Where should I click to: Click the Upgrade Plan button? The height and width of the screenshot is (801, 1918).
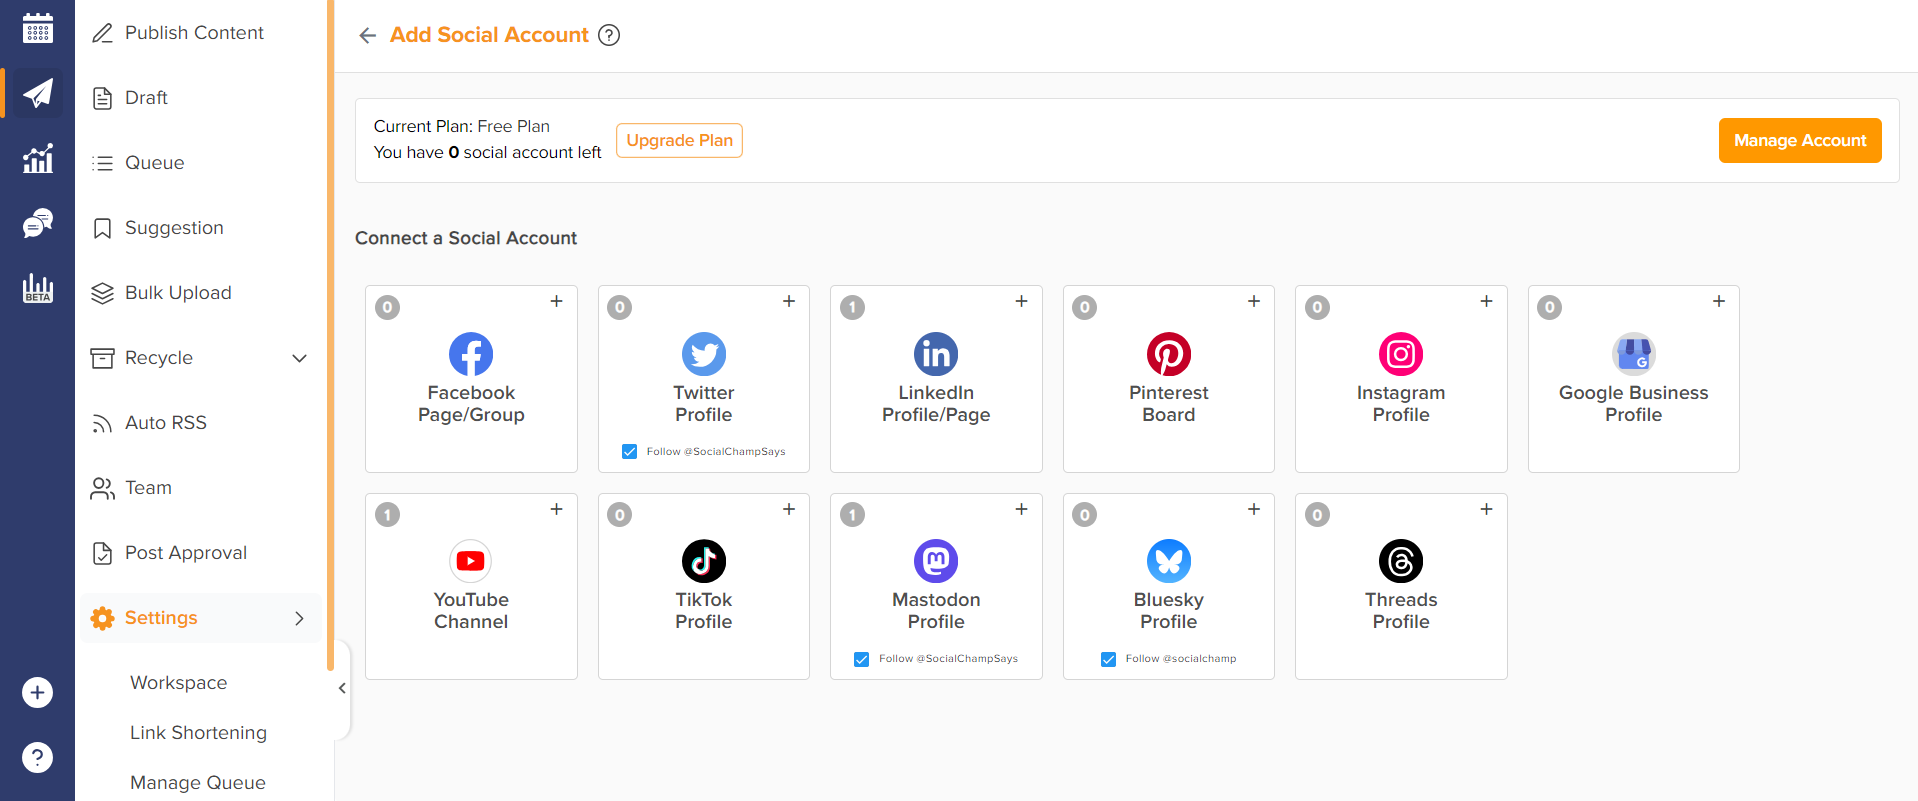(679, 141)
